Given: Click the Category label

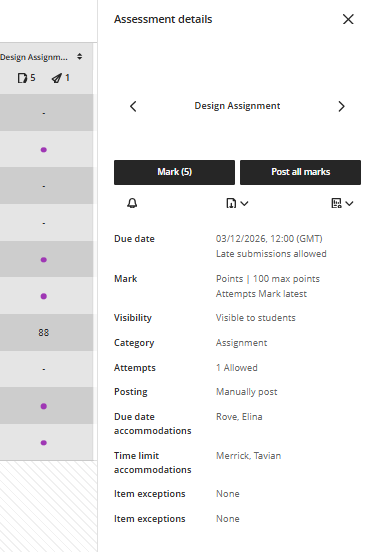Looking at the screenshot, I should coord(134,343).
